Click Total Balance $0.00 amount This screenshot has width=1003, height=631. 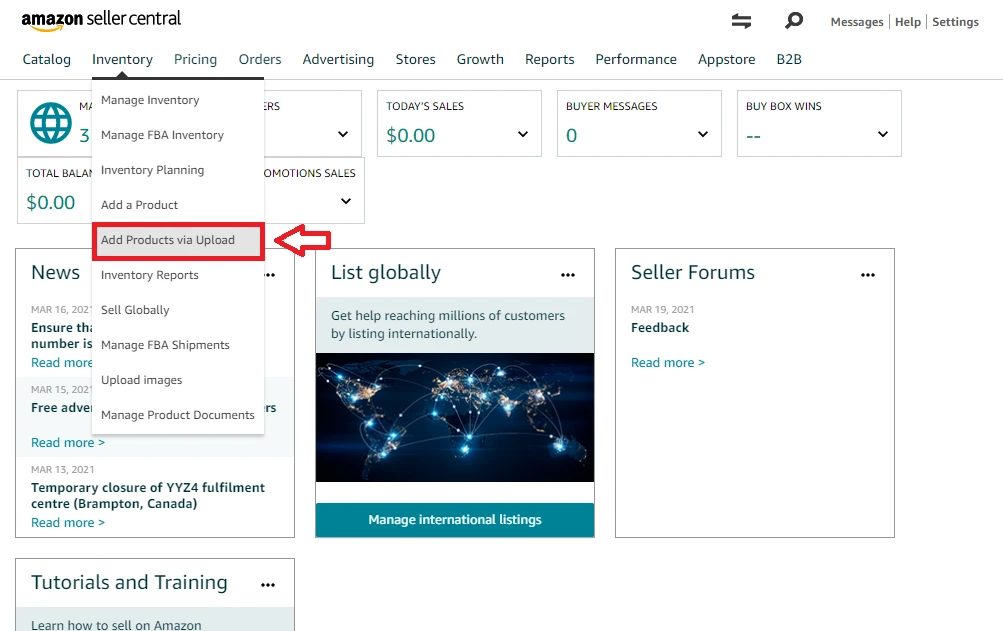tap(51, 202)
